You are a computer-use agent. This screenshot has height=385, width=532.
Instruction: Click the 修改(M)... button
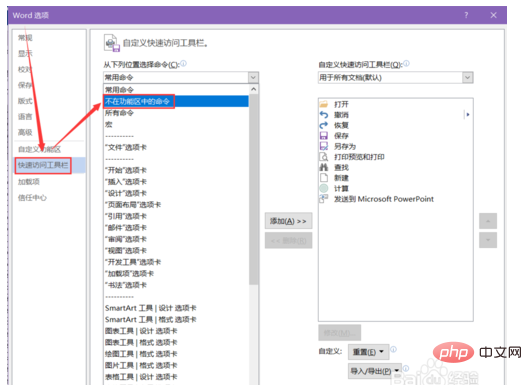coord(339,333)
